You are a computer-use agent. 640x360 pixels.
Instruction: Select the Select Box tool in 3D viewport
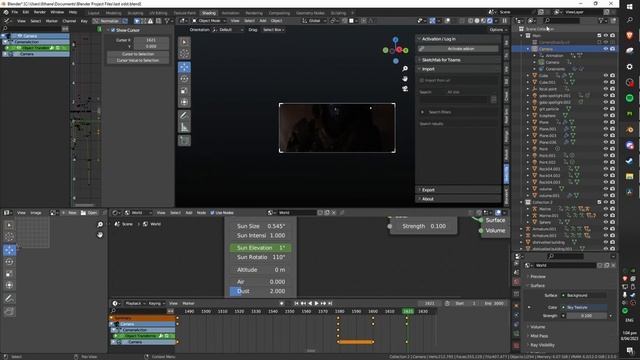[x=184, y=42]
